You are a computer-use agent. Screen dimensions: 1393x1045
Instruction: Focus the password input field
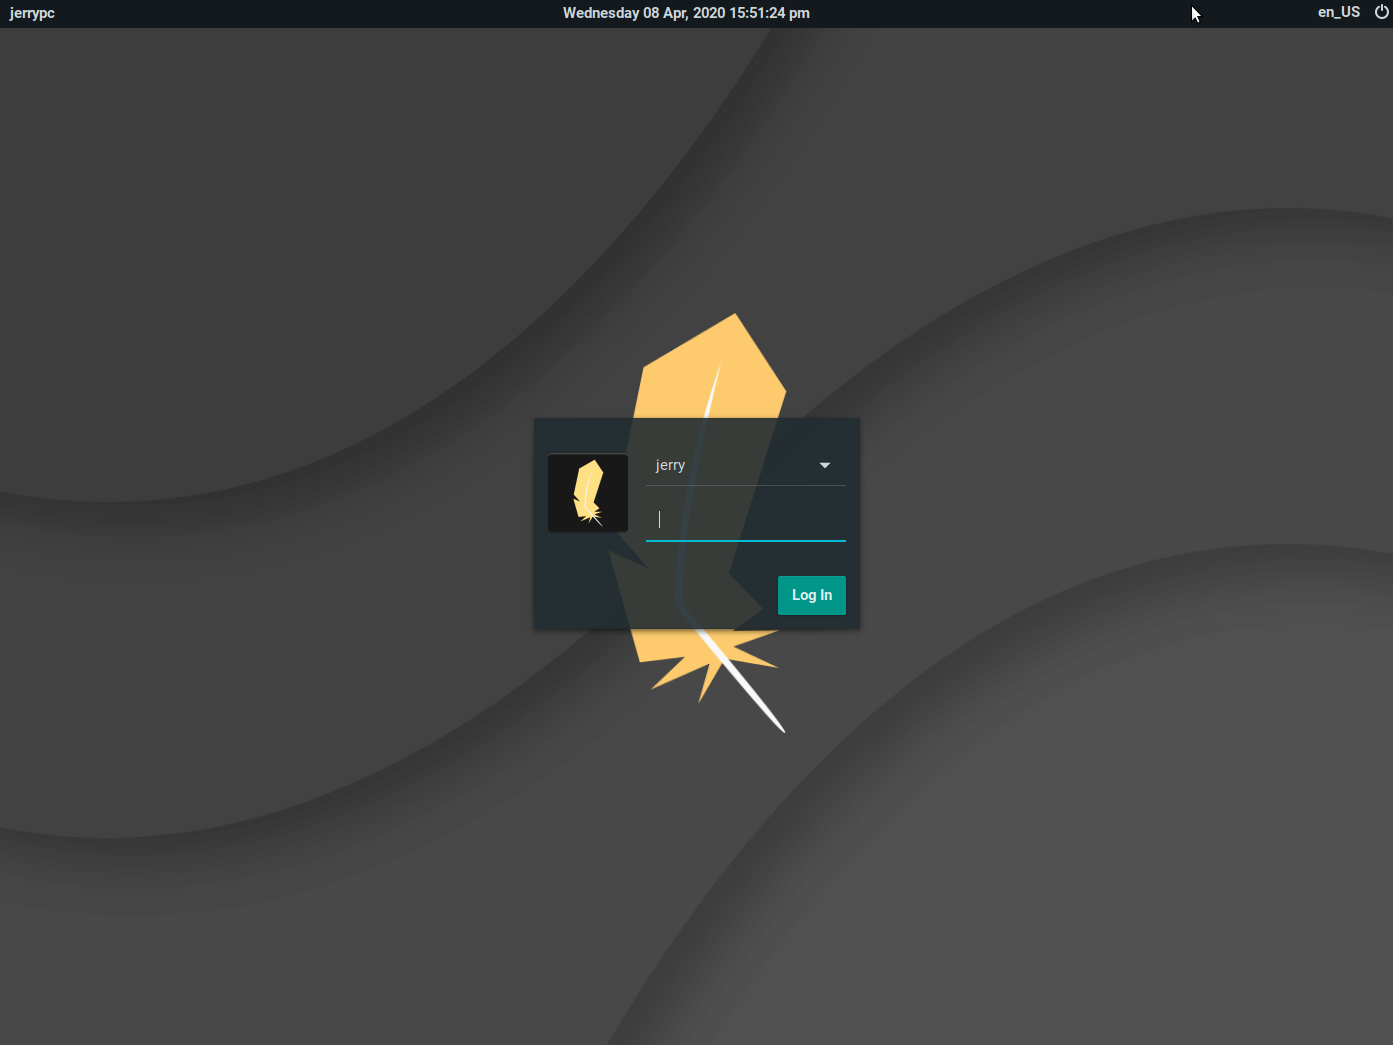(746, 519)
